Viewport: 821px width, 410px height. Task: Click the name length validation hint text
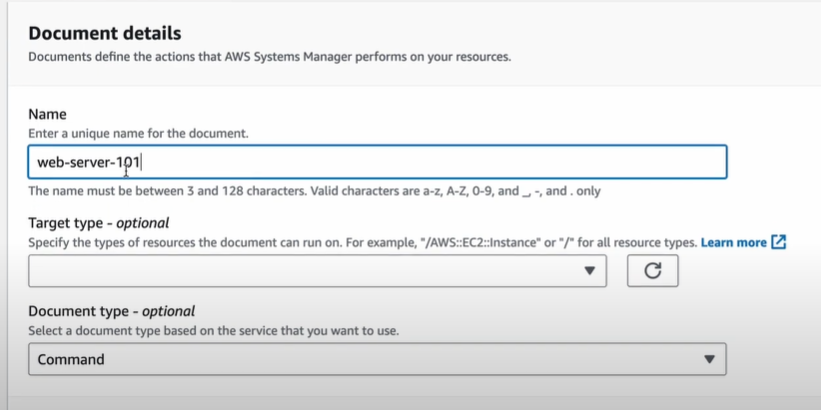pyautogui.click(x=314, y=191)
